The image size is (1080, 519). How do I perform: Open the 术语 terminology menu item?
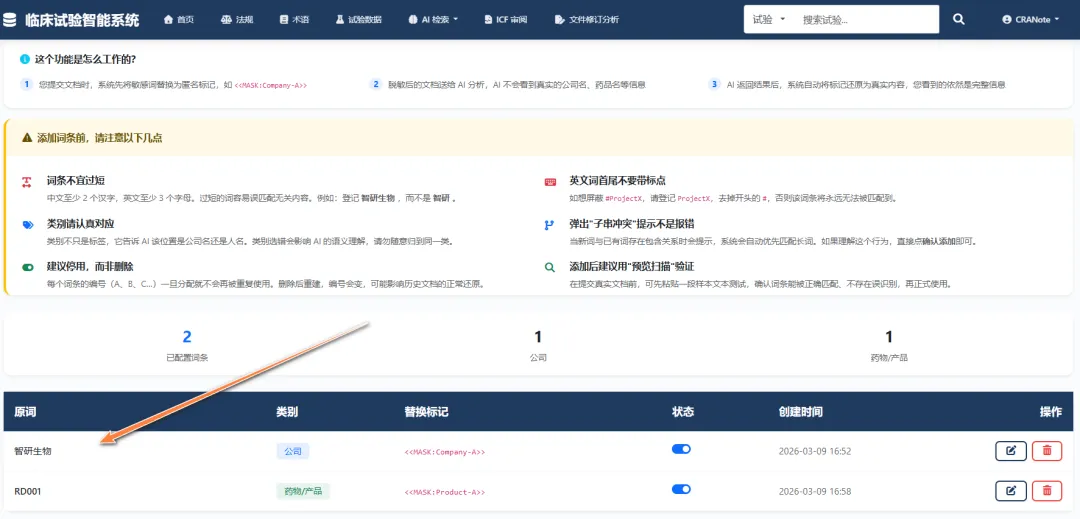[295, 20]
